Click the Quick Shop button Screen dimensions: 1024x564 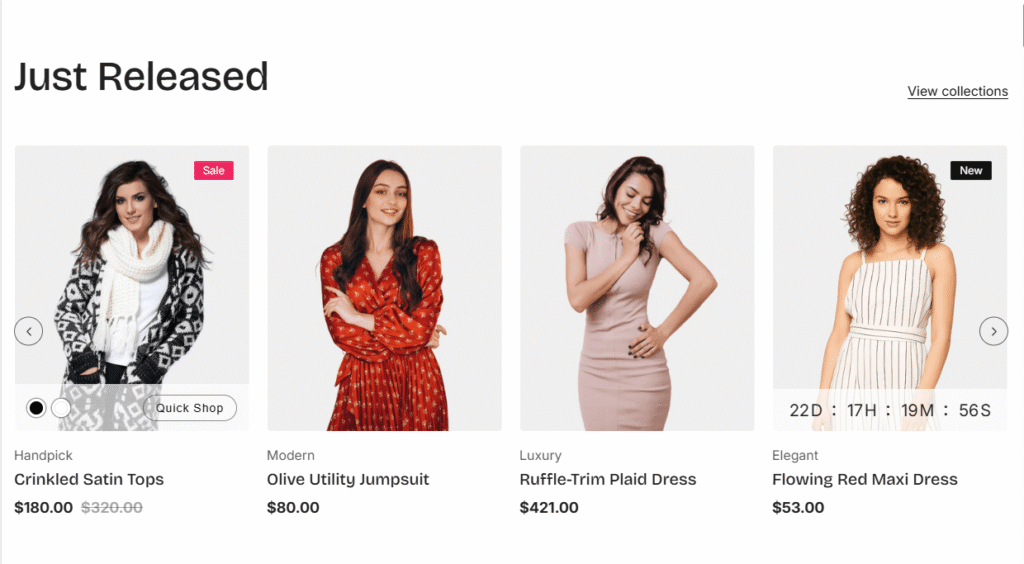[190, 408]
